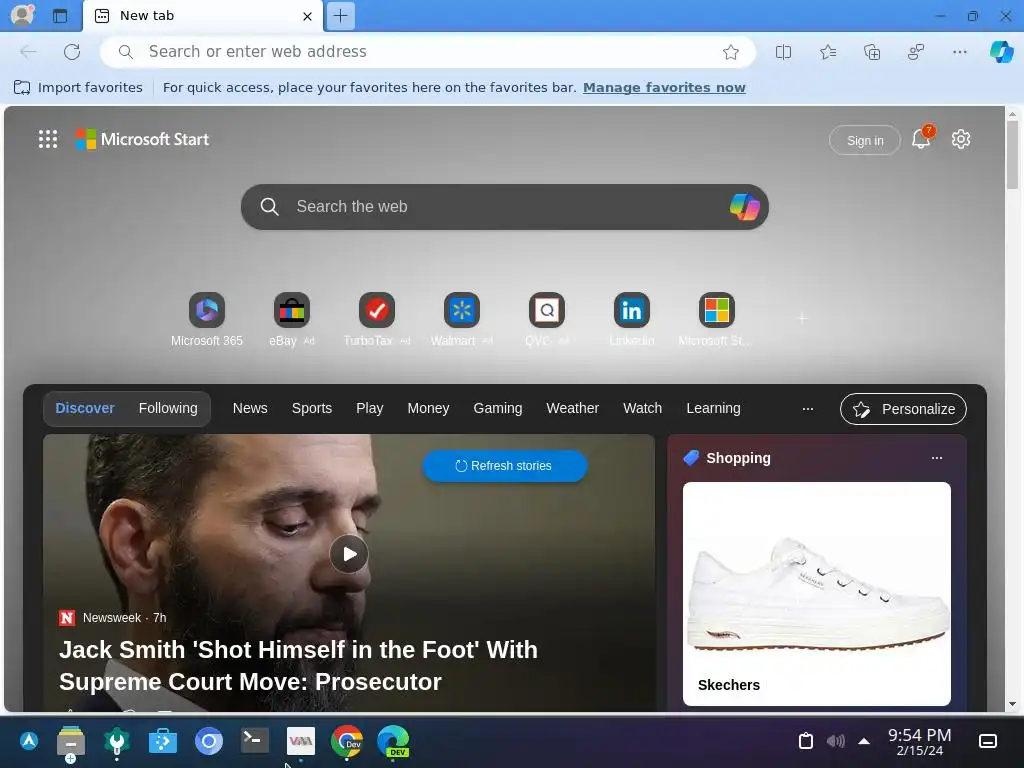This screenshot has width=1024, height=768.
Task: Open the Money feed tab
Action: pyautogui.click(x=428, y=408)
